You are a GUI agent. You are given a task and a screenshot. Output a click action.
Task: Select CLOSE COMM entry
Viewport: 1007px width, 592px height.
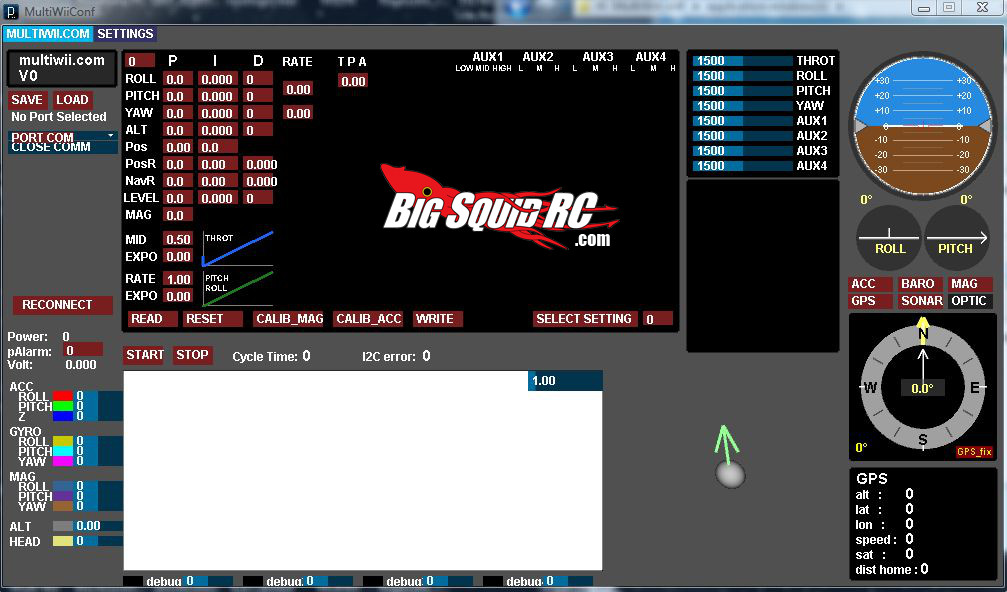pyautogui.click(x=62, y=147)
